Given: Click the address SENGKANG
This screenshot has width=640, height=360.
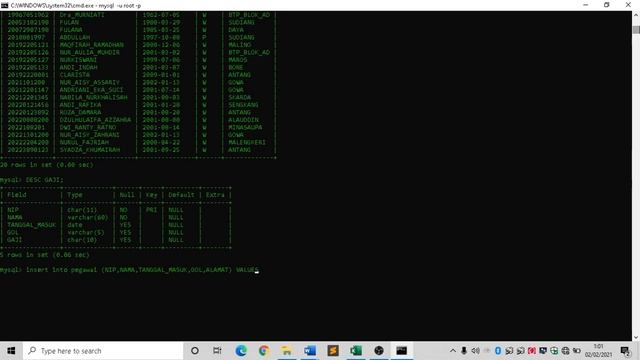Looking at the screenshot, I should [x=243, y=105].
